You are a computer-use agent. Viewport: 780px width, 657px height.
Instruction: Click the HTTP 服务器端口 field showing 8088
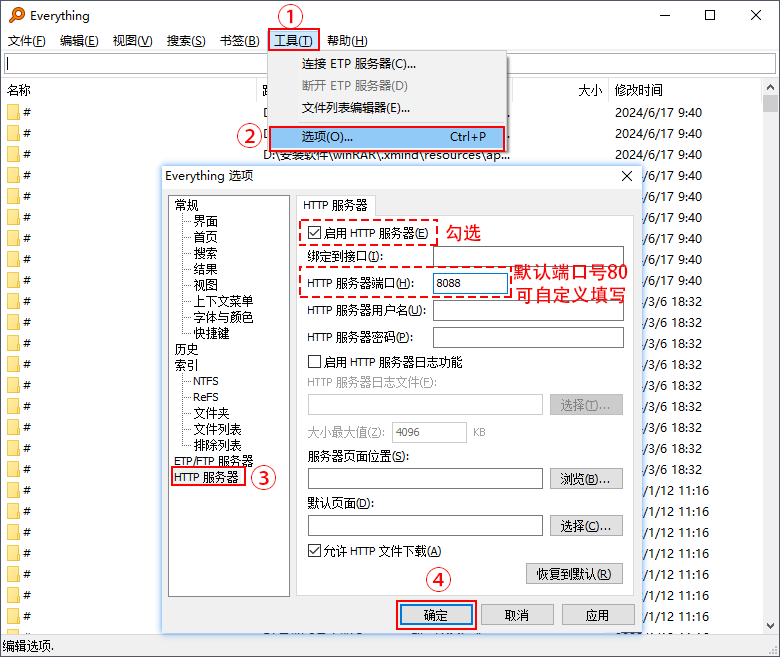[470, 283]
